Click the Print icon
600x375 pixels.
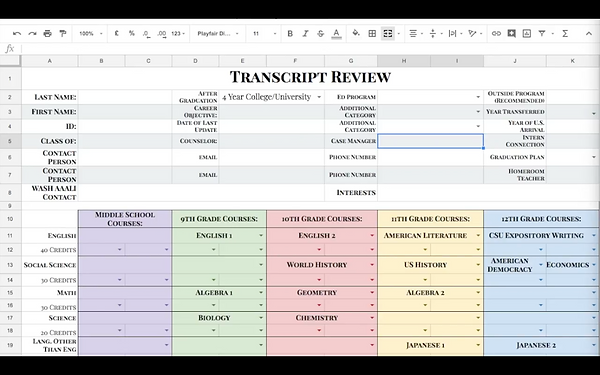47,34
